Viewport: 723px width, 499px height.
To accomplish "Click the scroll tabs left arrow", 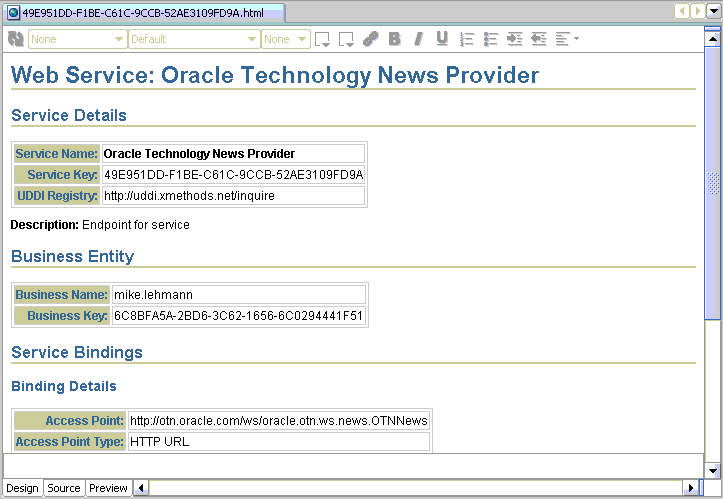I will [682, 11].
